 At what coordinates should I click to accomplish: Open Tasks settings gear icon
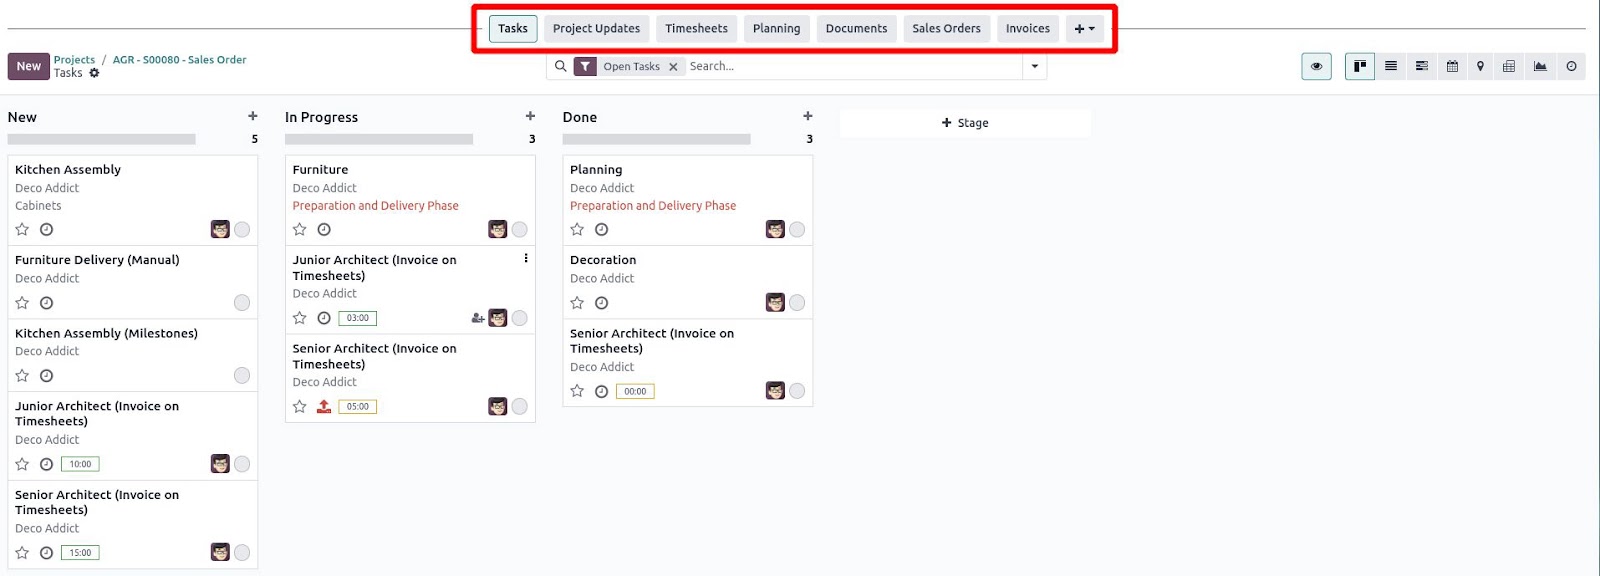pyautogui.click(x=94, y=73)
